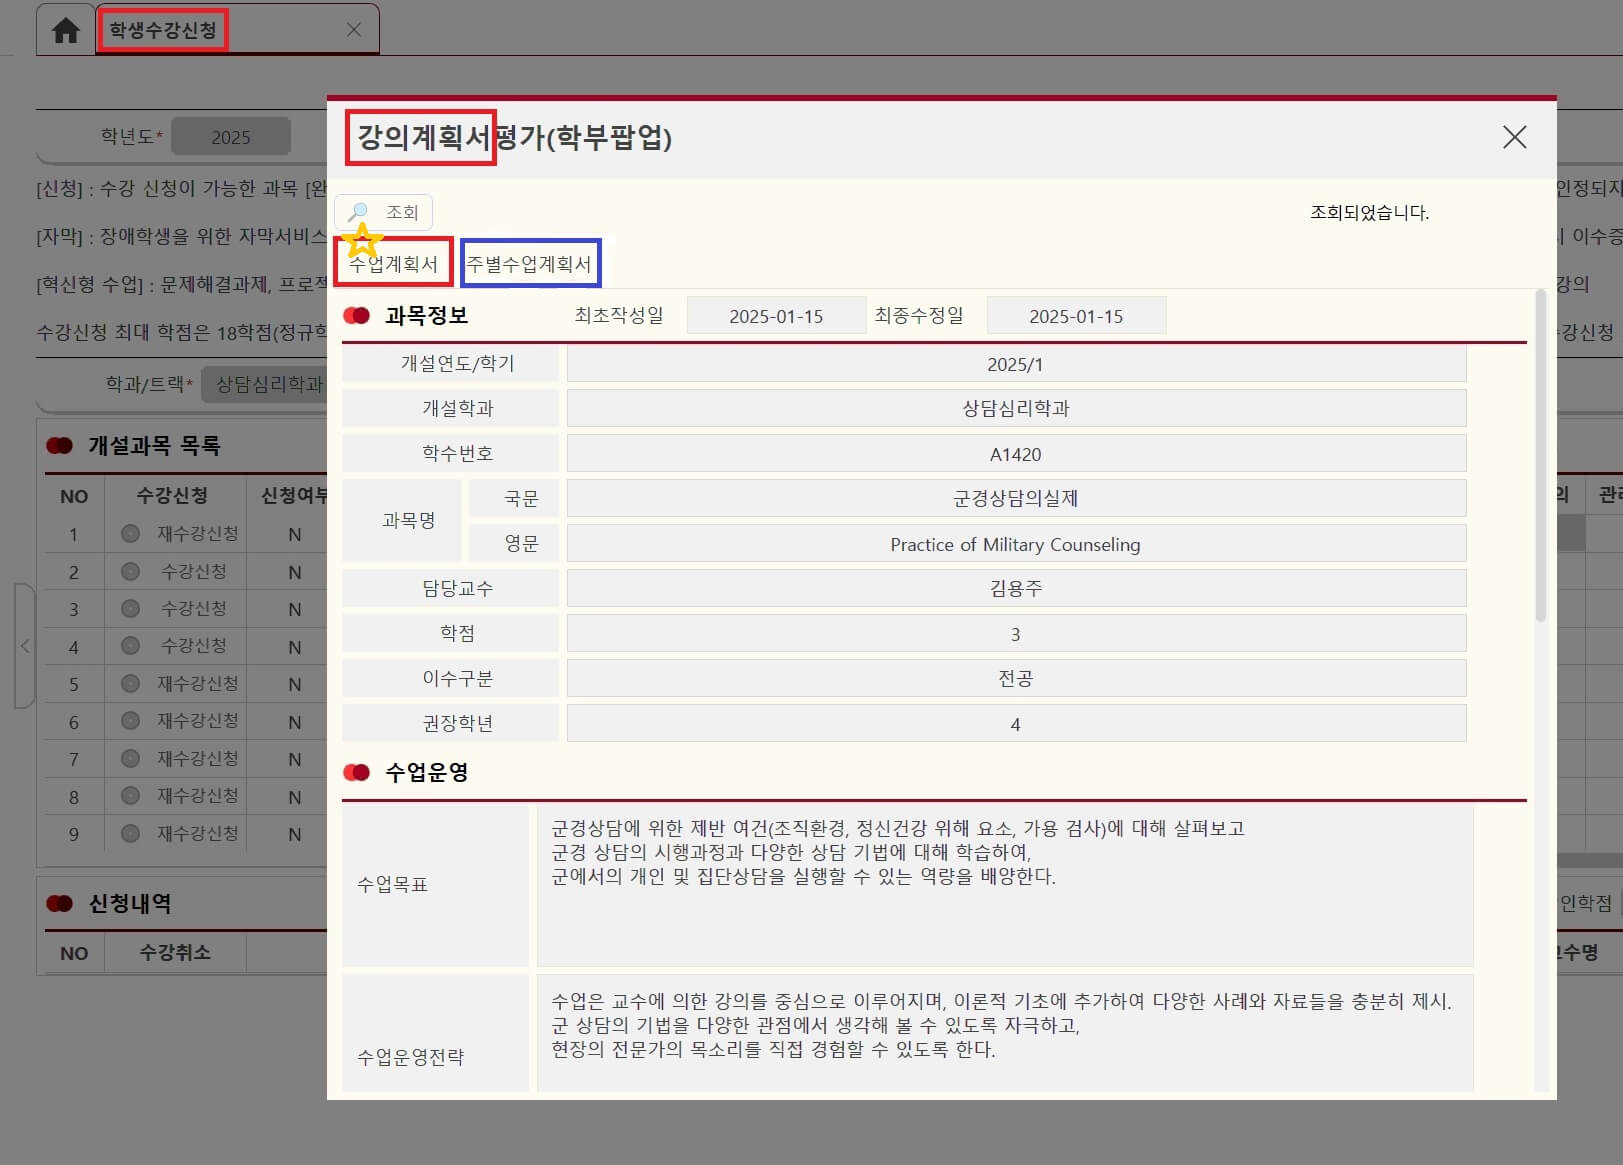Select radio button in row 5 재수강신청
Viewport: 1623px width, 1165px height.
point(130,684)
